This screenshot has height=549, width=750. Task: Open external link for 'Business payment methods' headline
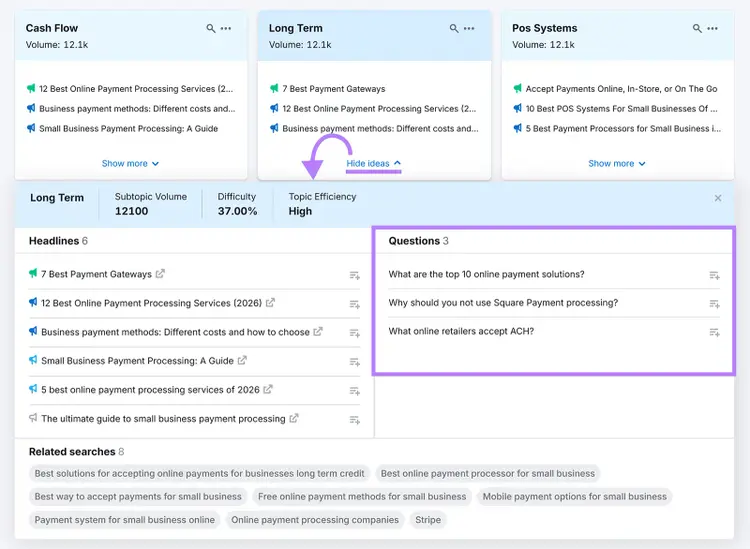coord(318,331)
